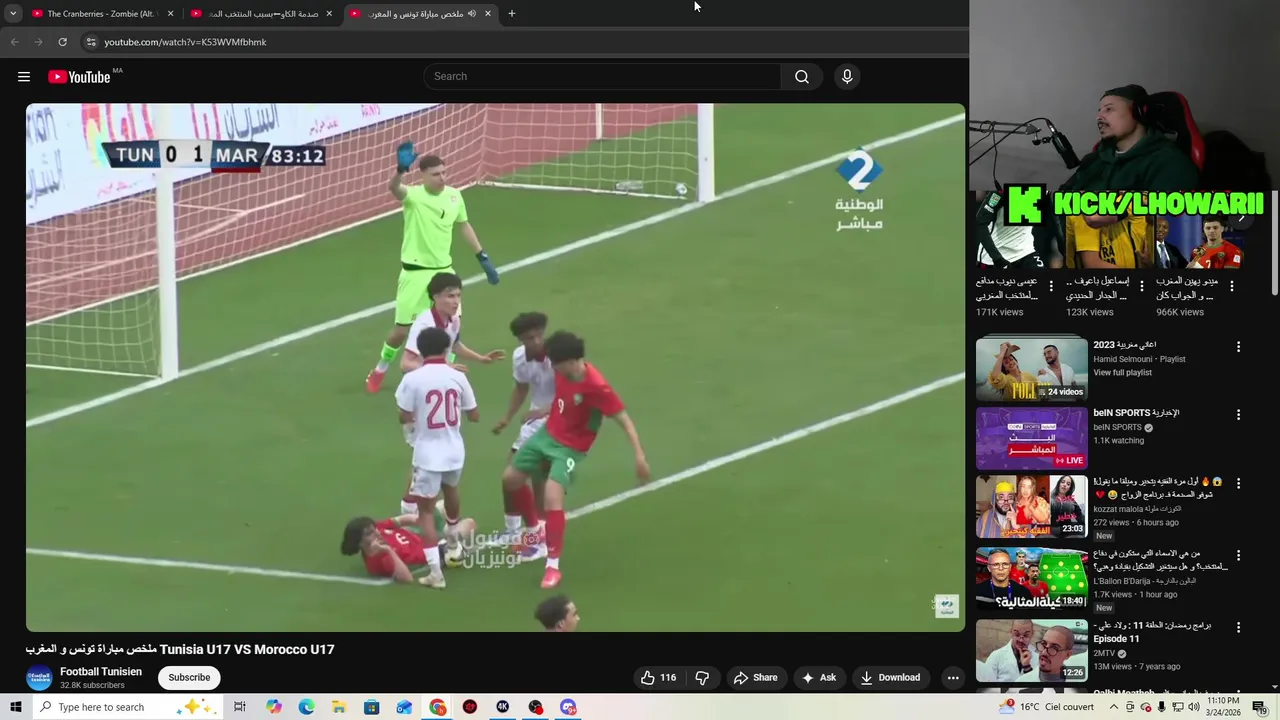
Task: Open the mail app on the taskbar
Action: pos(404,707)
